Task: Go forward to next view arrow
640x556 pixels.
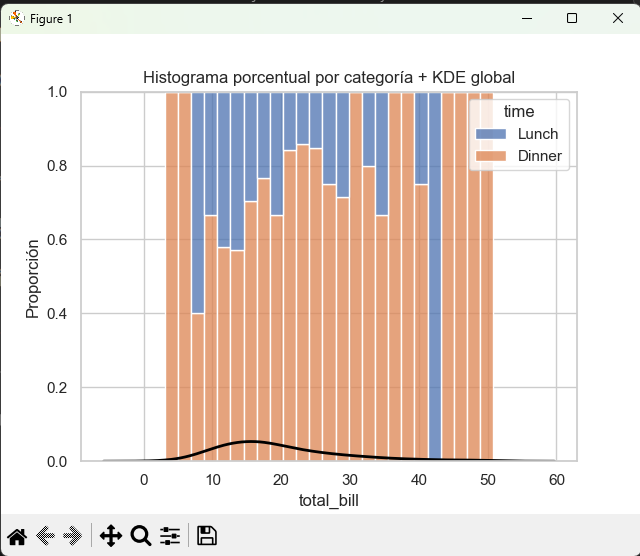Action: click(72, 536)
